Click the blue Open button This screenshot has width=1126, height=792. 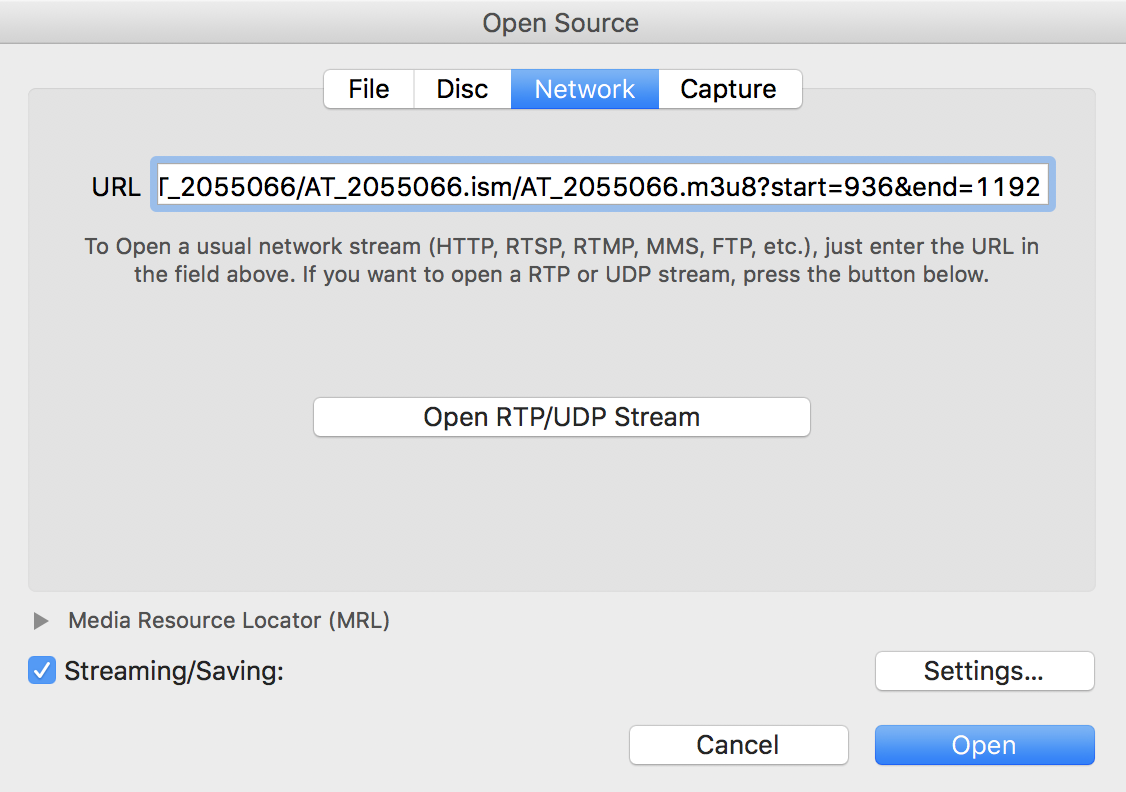point(985,745)
